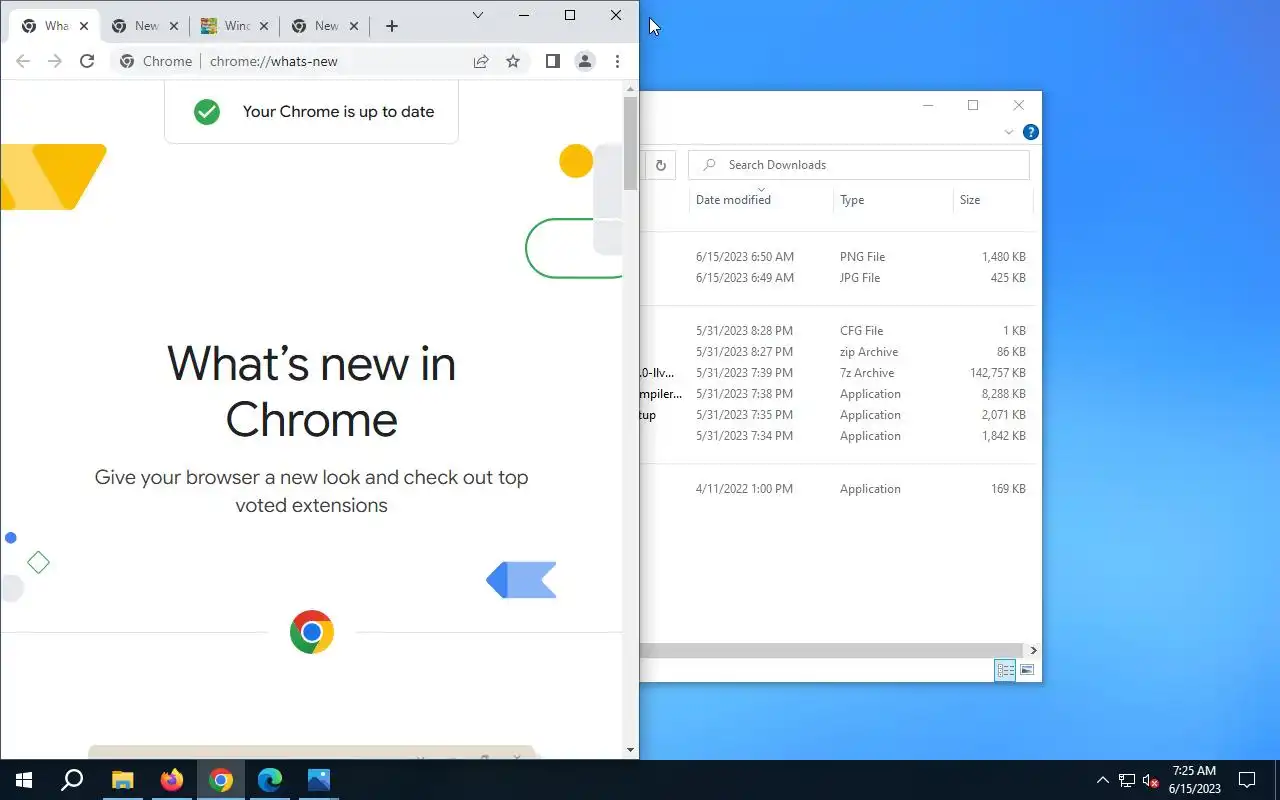1280x800 pixels.
Task: Click the Search Downloads field
Action: tap(859, 165)
